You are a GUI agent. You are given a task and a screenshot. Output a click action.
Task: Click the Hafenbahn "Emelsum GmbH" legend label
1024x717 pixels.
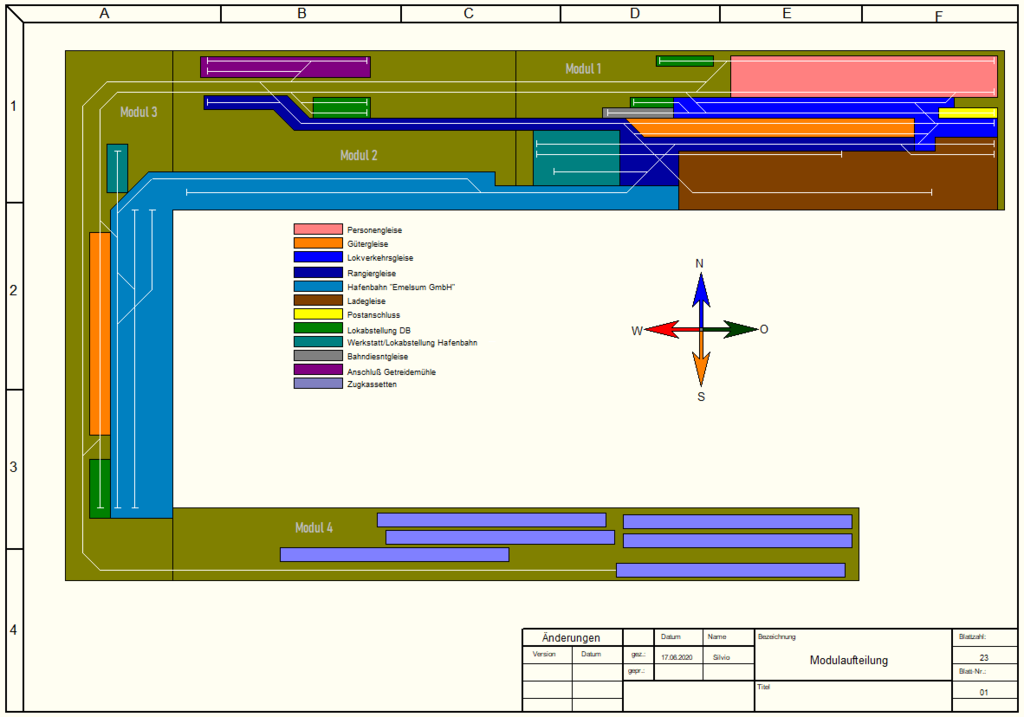(x=401, y=287)
